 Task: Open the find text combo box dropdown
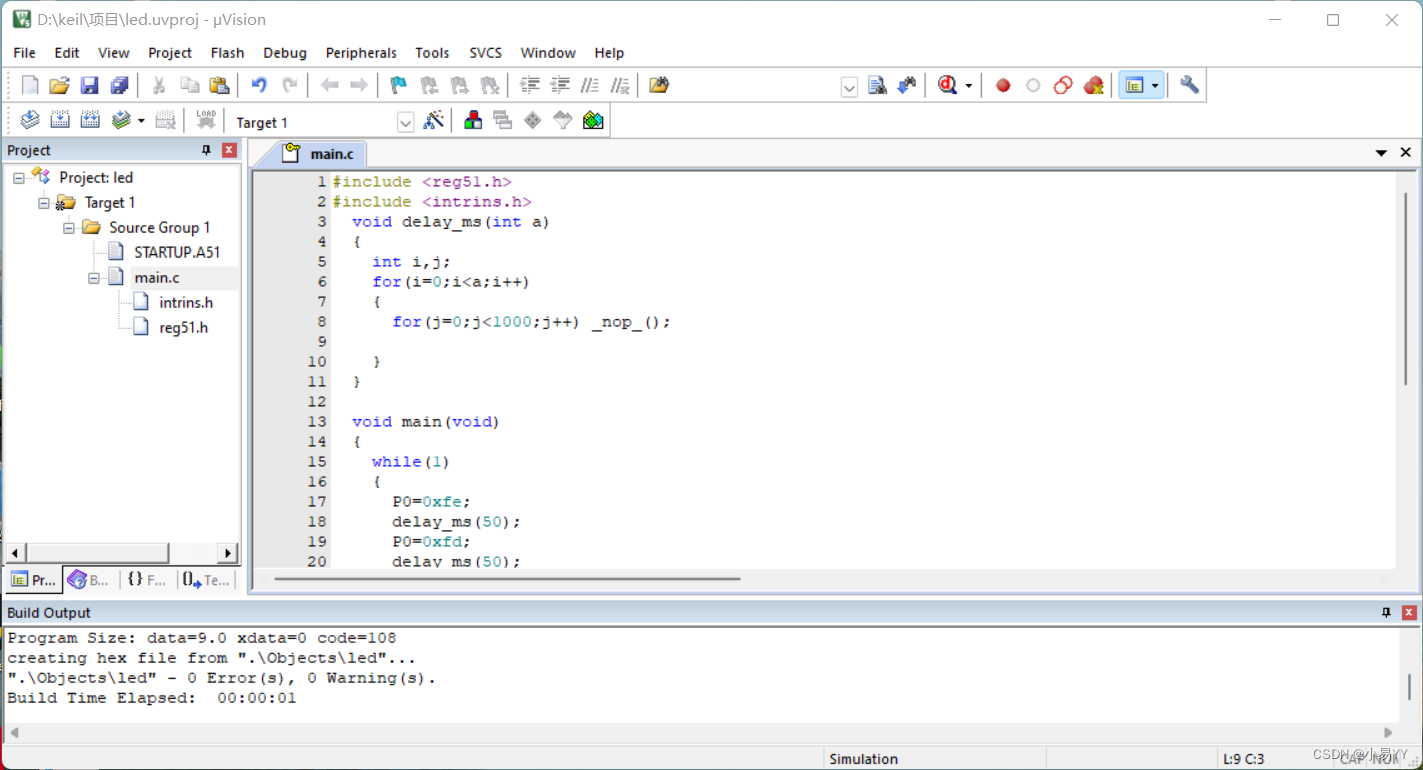tap(849, 87)
